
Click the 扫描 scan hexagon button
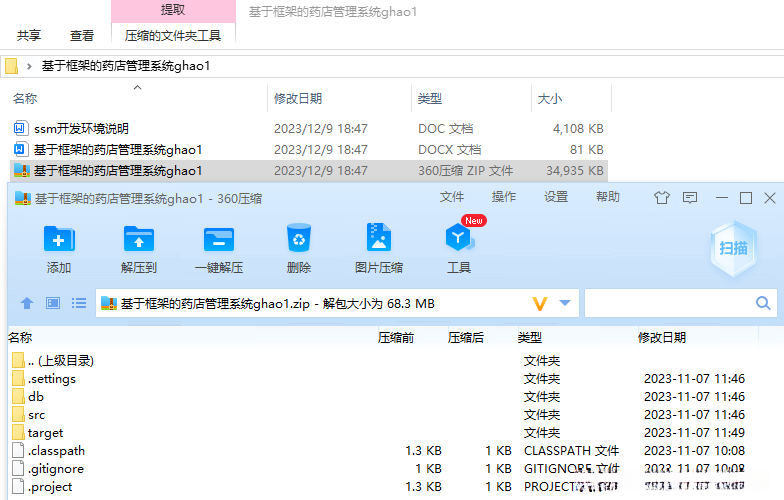point(733,248)
